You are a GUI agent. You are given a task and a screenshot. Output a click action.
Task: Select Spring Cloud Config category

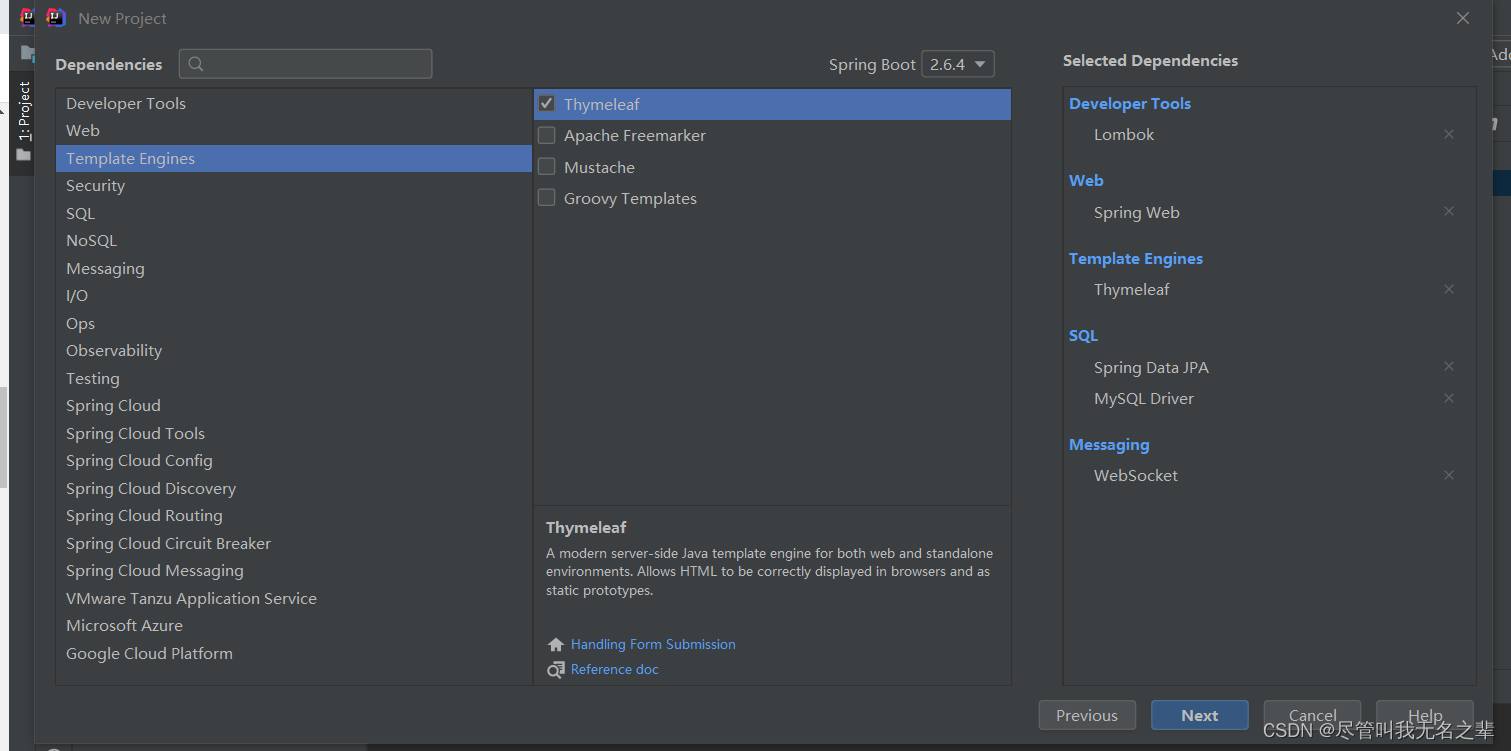(x=294, y=460)
